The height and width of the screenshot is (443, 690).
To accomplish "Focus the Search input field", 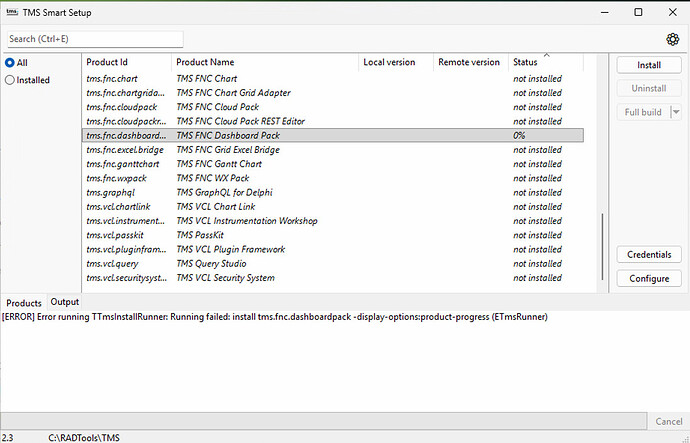I will 94,39.
